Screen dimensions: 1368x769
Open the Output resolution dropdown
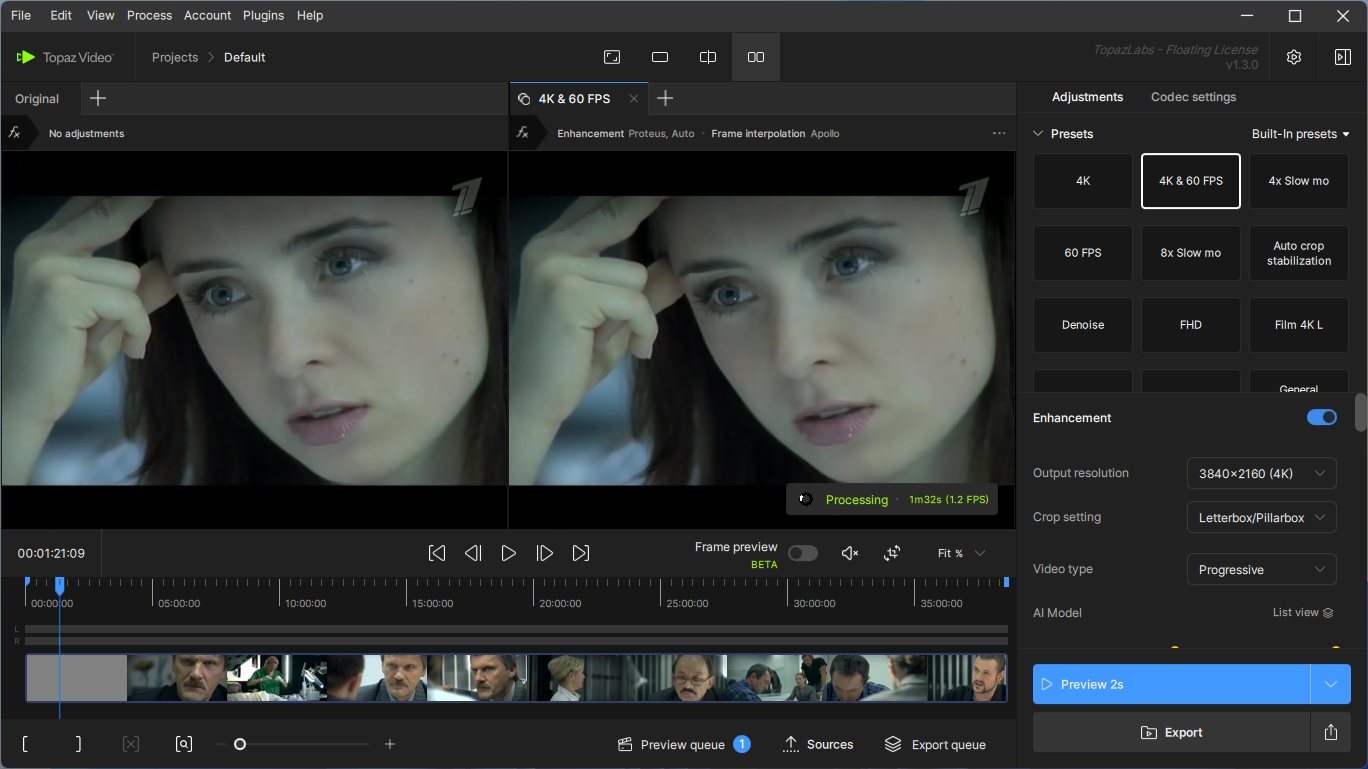[x=1261, y=473]
